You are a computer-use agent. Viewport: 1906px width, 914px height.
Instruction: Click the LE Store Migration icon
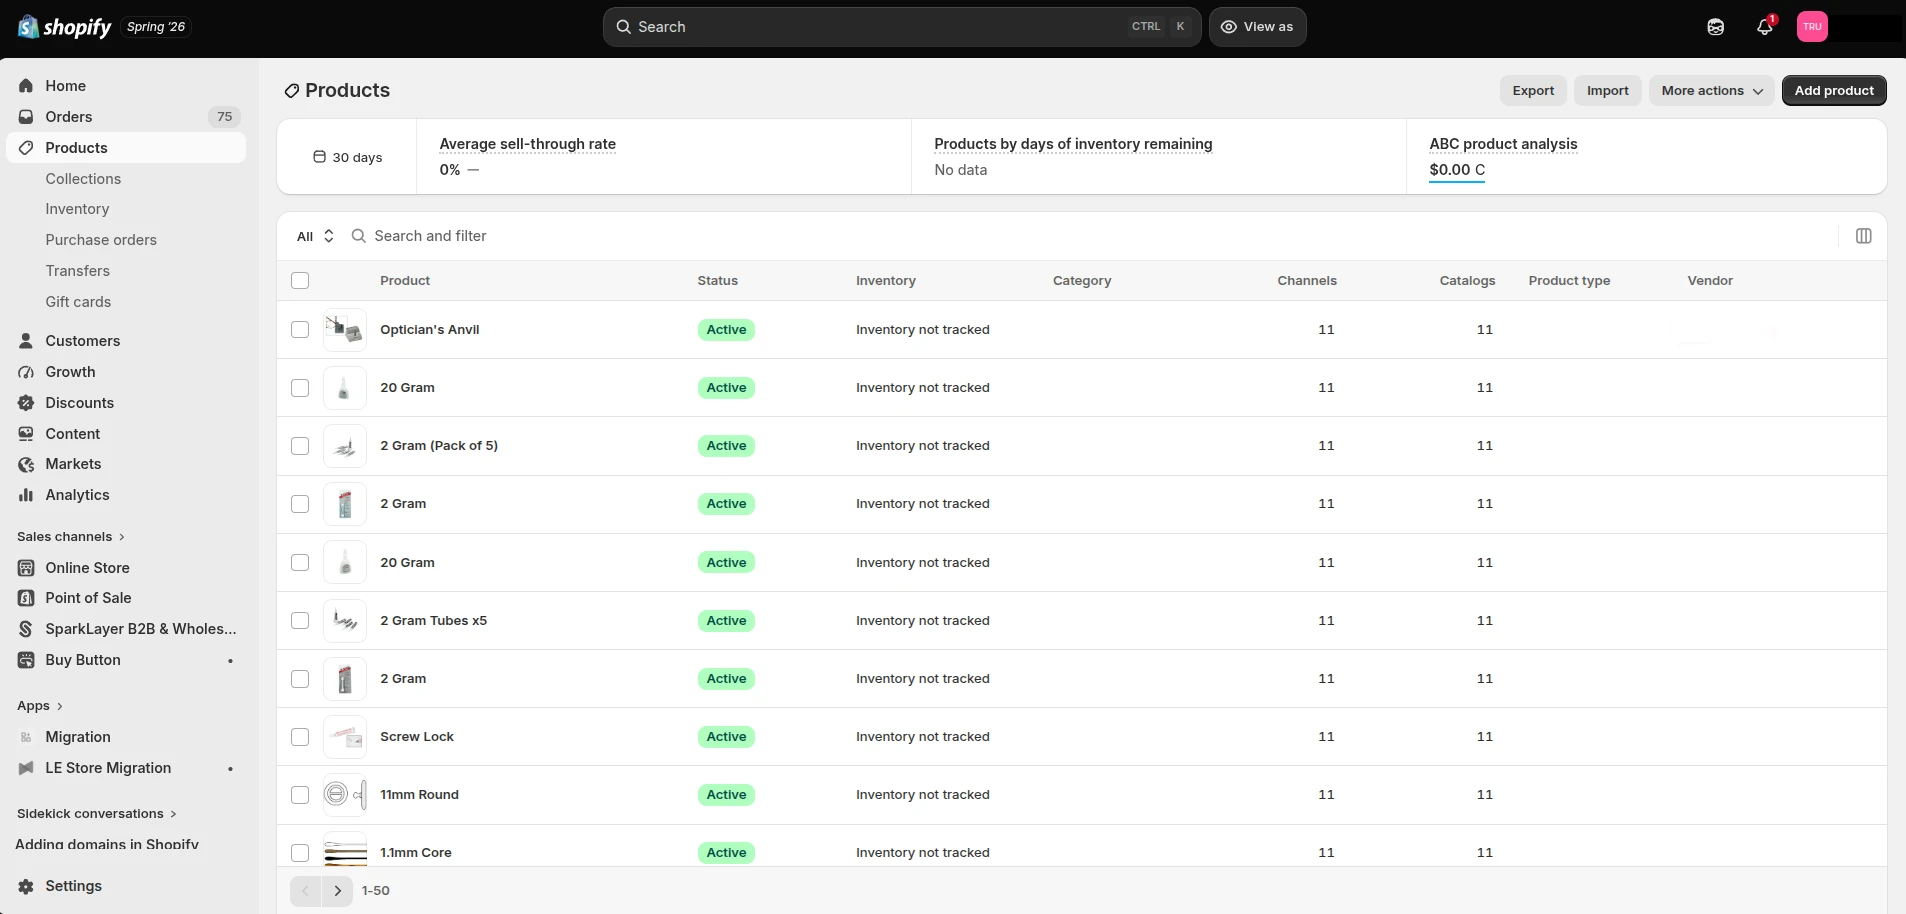point(26,768)
